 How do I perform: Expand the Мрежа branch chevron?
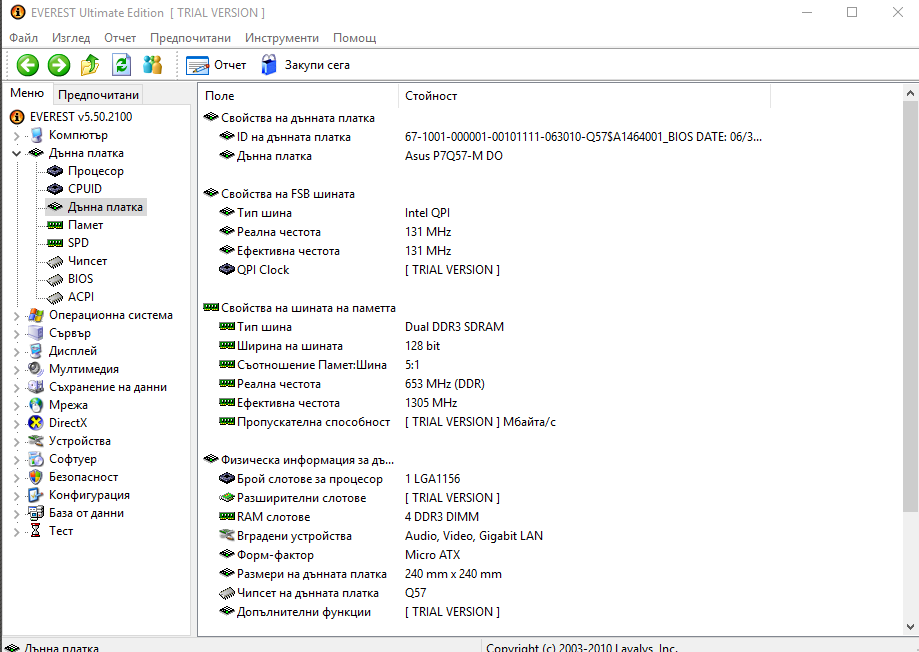click(16, 406)
